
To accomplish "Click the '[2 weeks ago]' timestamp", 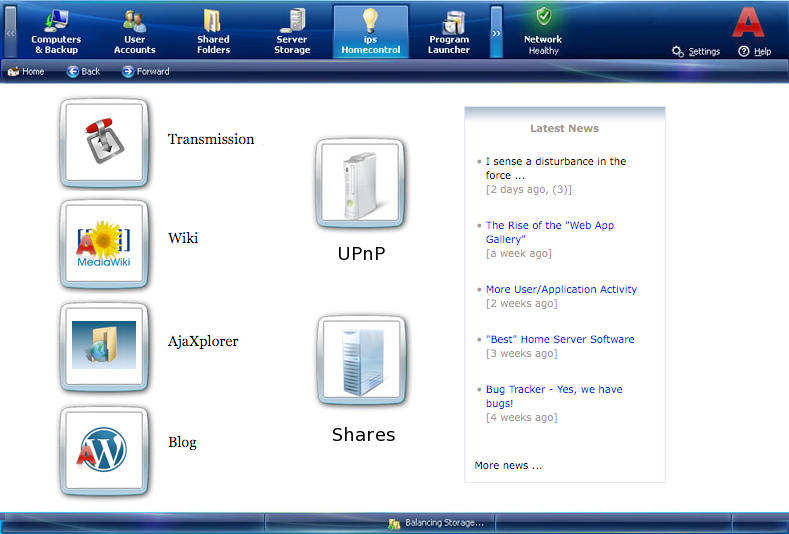I will (521, 303).
